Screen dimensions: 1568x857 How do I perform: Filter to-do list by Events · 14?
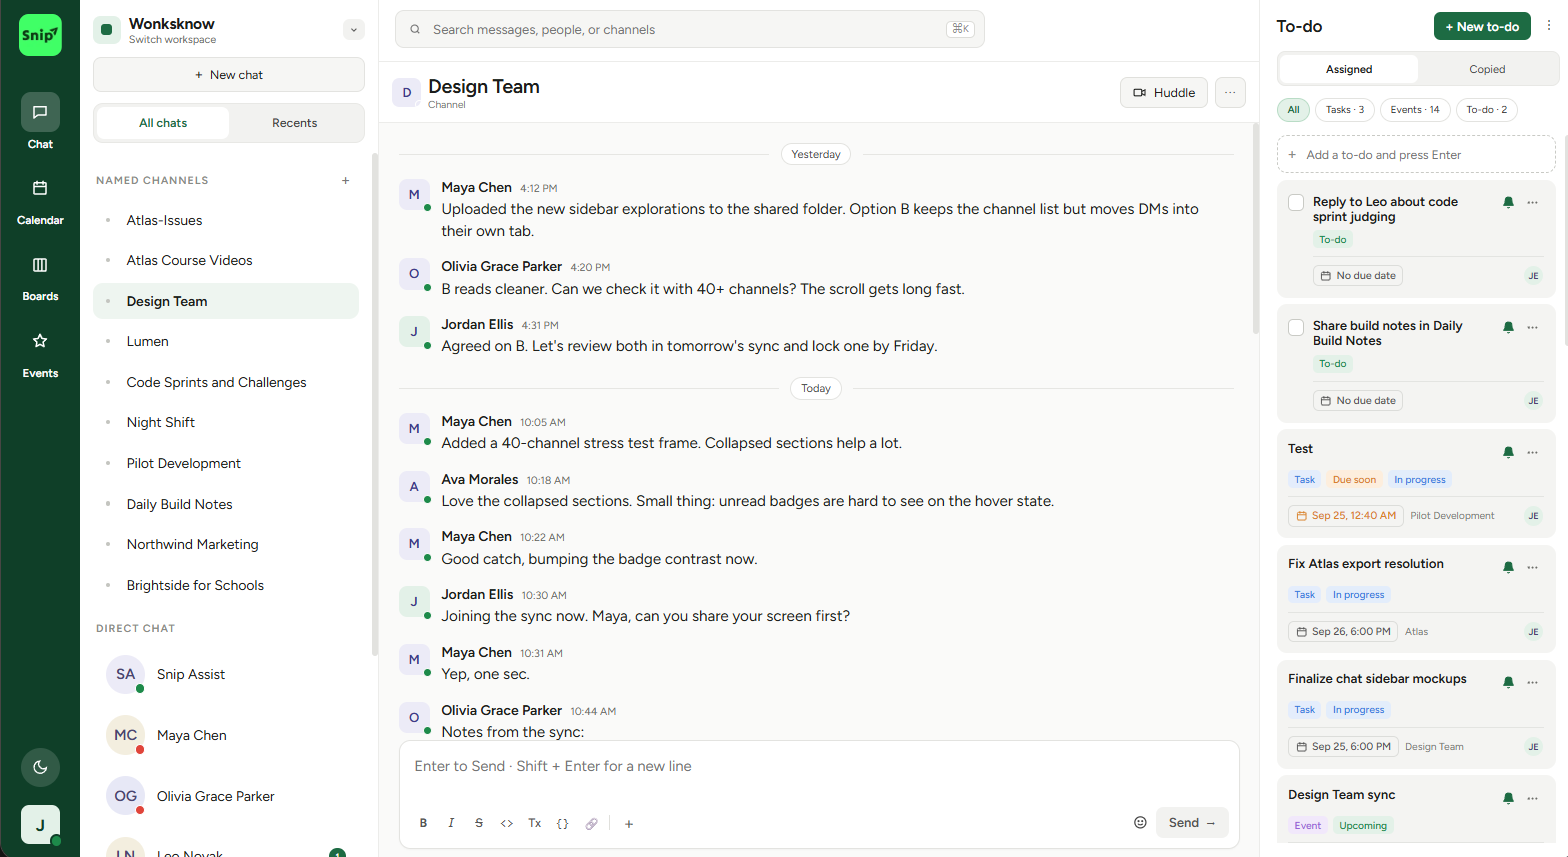coord(1415,110)
